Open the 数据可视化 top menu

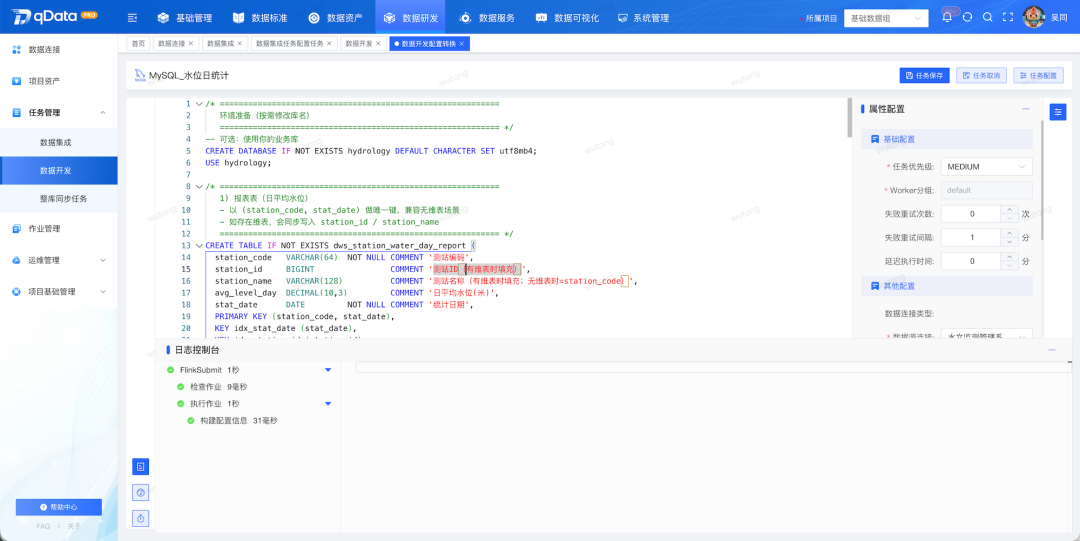pyautogui.click(x=566, y=18)
